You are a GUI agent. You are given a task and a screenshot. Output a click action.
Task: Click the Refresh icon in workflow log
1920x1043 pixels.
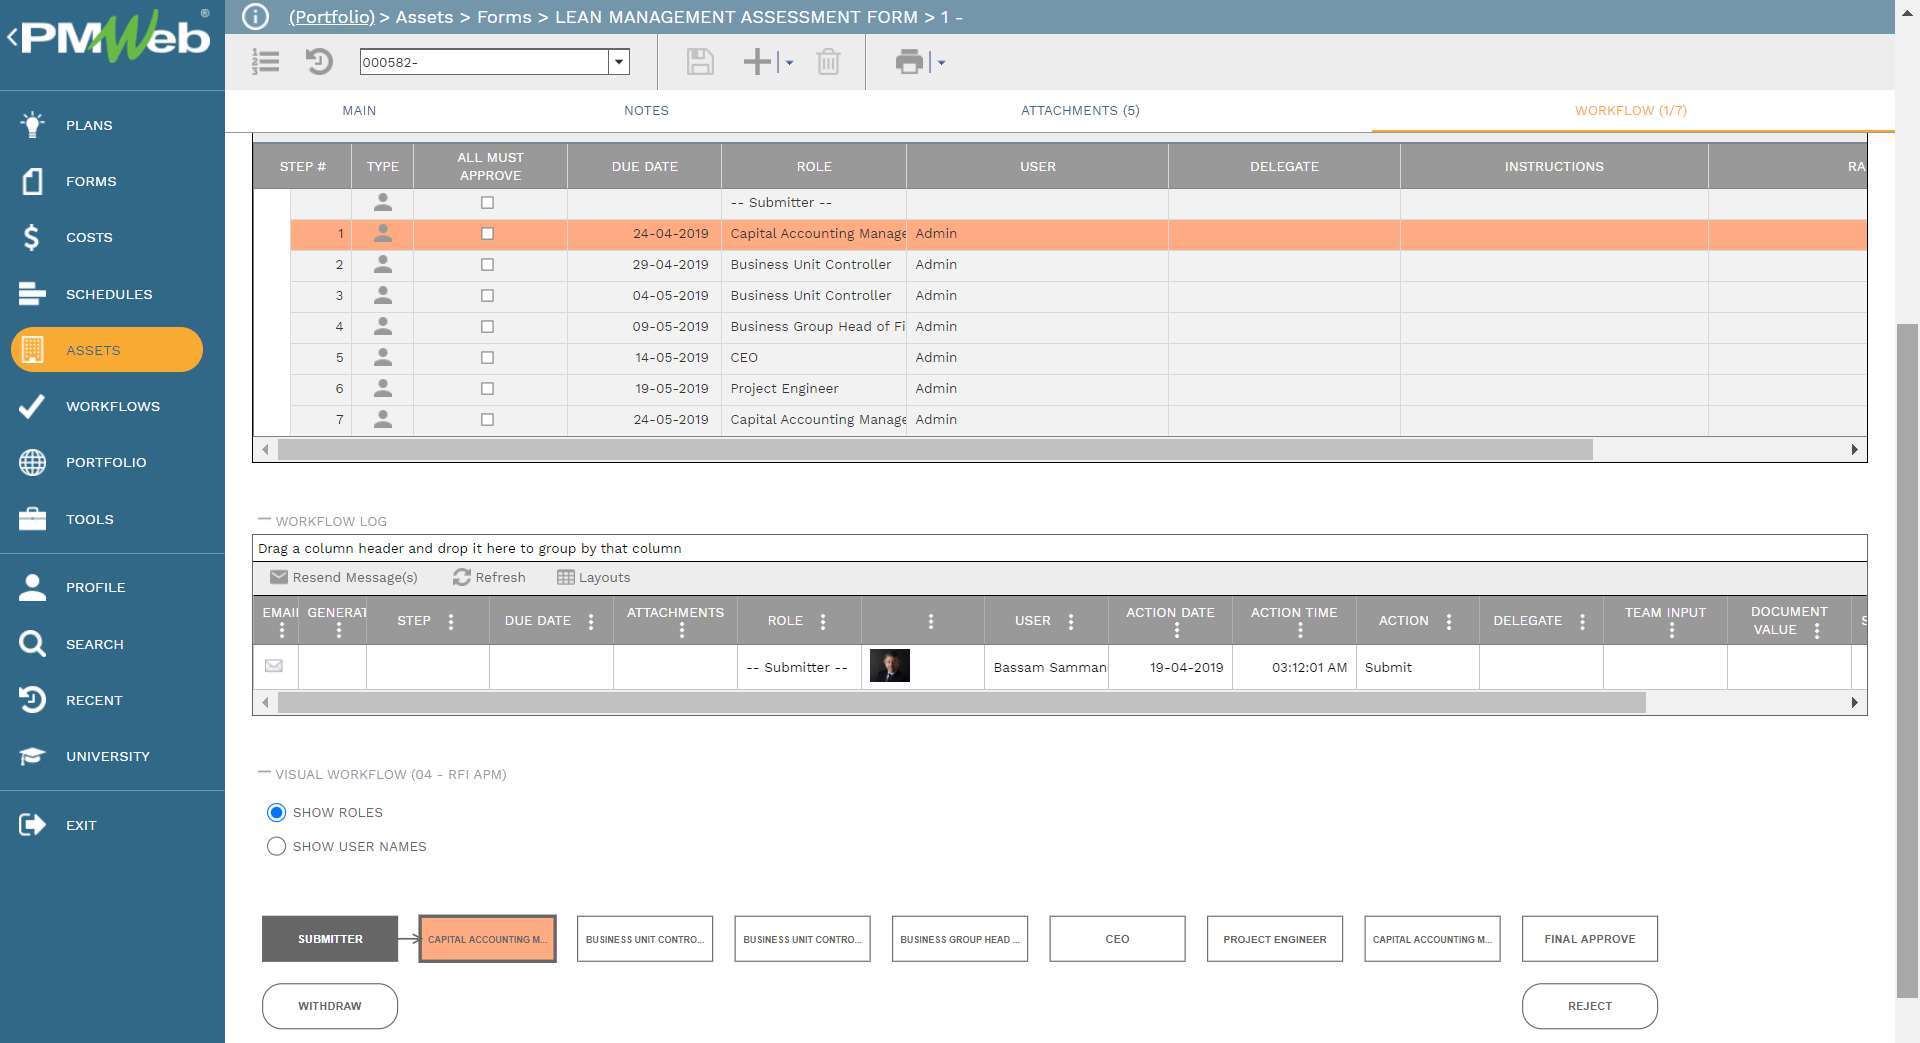(x=462, y=577)
